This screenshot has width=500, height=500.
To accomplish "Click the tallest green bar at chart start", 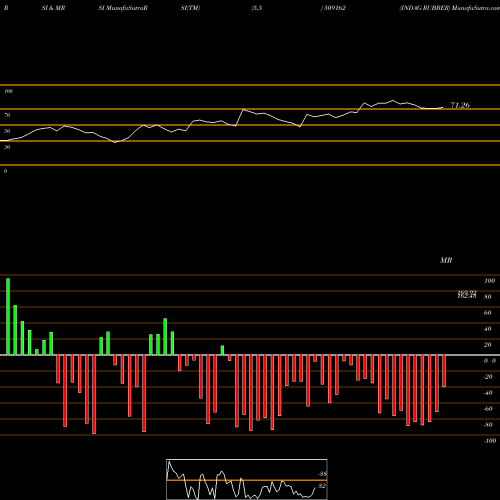I will [8, 316].
